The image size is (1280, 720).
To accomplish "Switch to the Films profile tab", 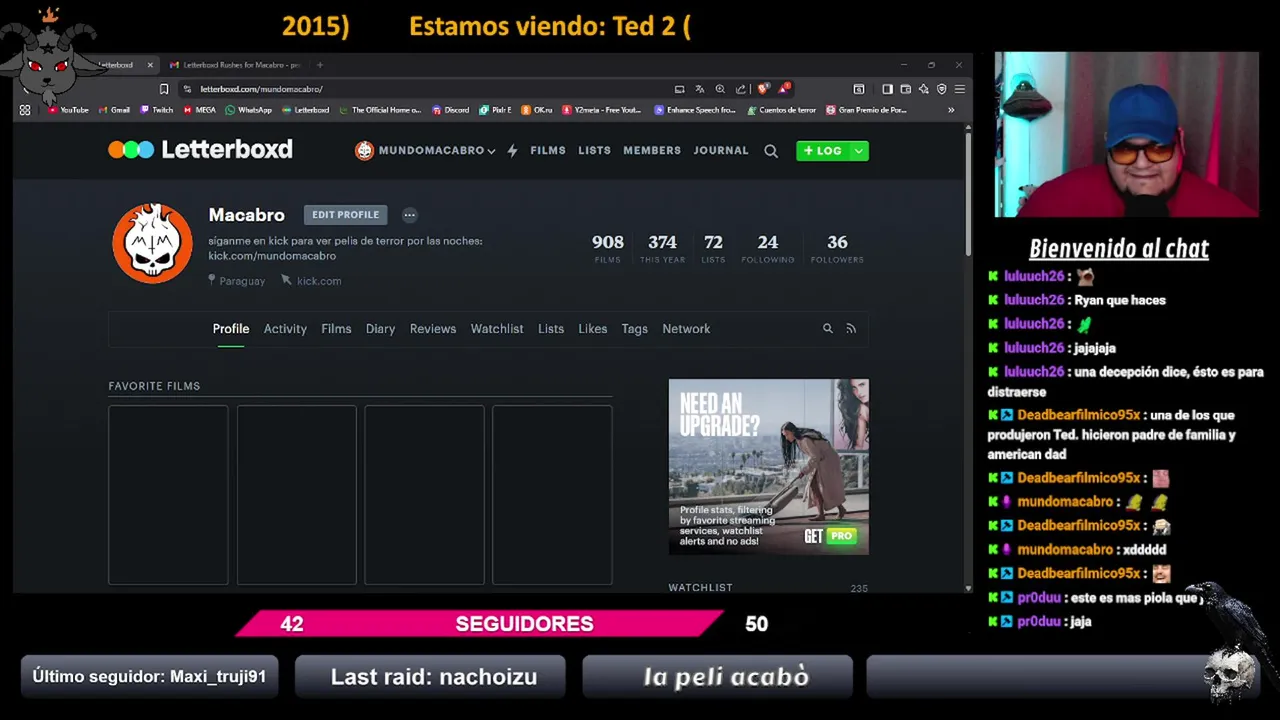I will 336,329.
